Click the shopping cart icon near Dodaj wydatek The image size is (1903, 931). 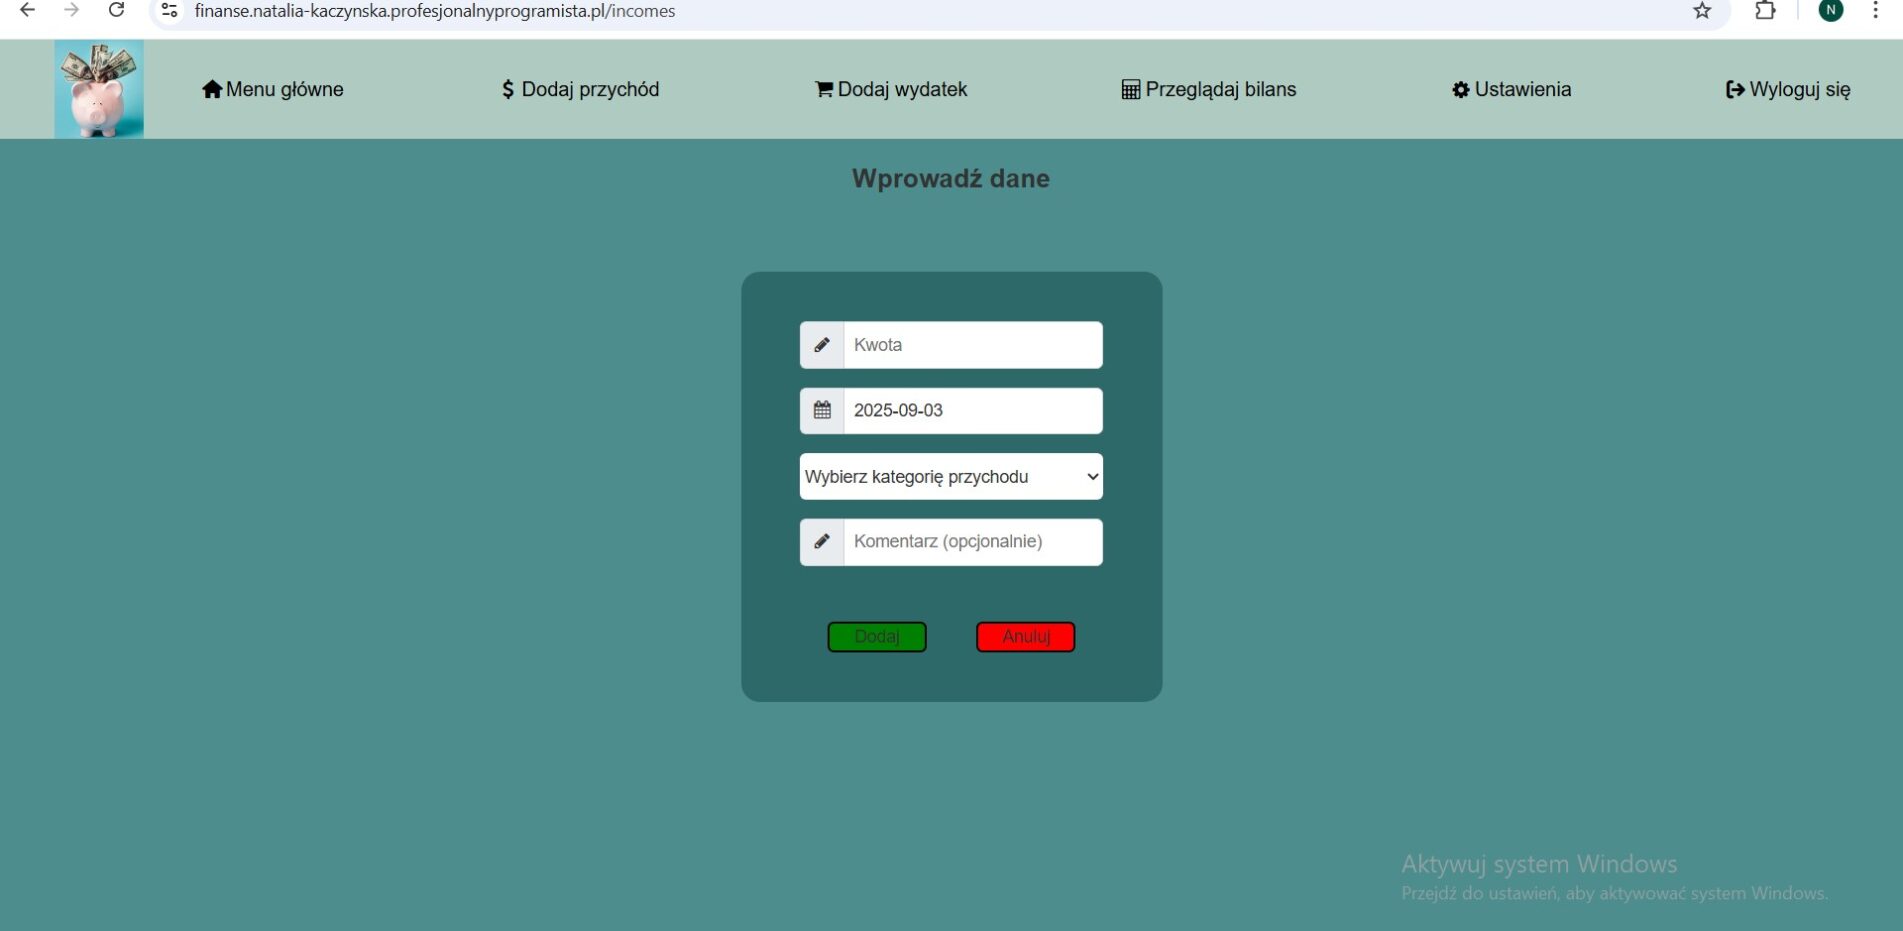tap(822, 89)
